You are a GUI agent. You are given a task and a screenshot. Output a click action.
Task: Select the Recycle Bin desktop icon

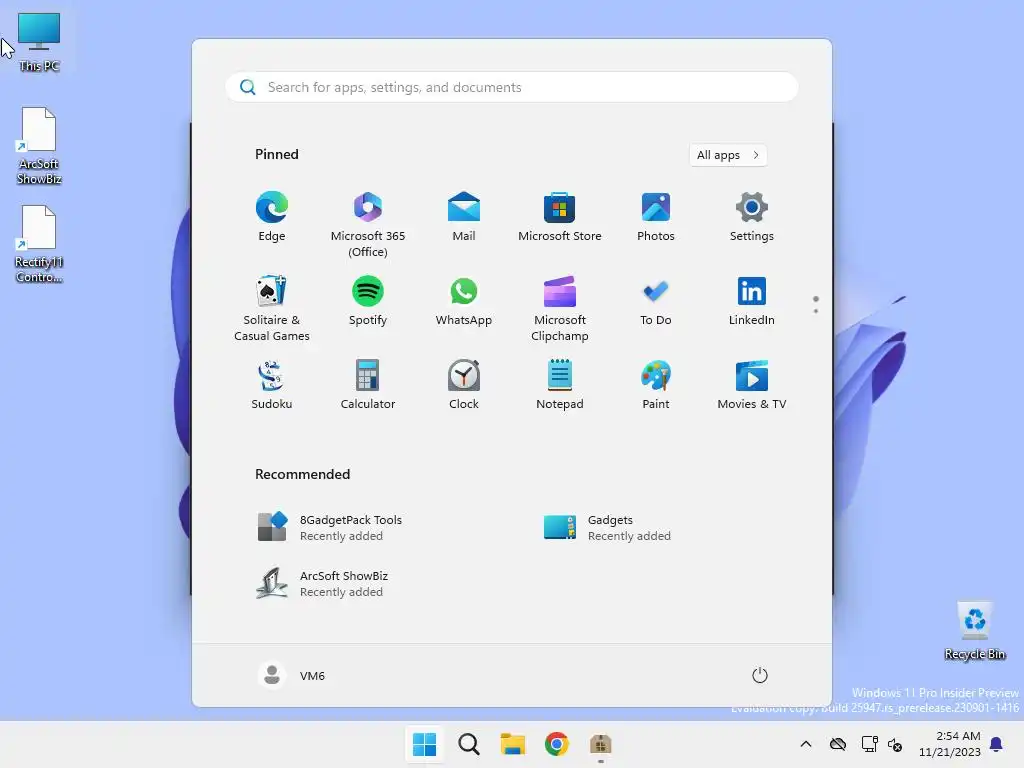tap(975, 631)
